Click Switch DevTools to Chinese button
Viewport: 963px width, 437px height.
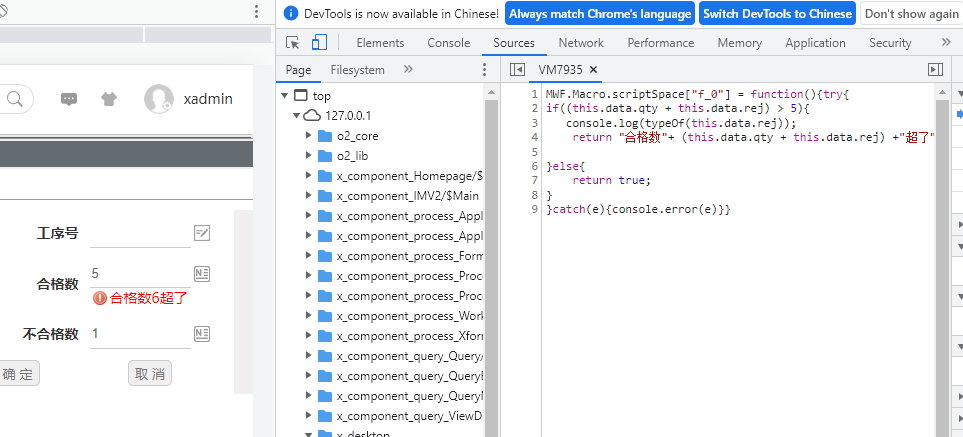(776, 14)
